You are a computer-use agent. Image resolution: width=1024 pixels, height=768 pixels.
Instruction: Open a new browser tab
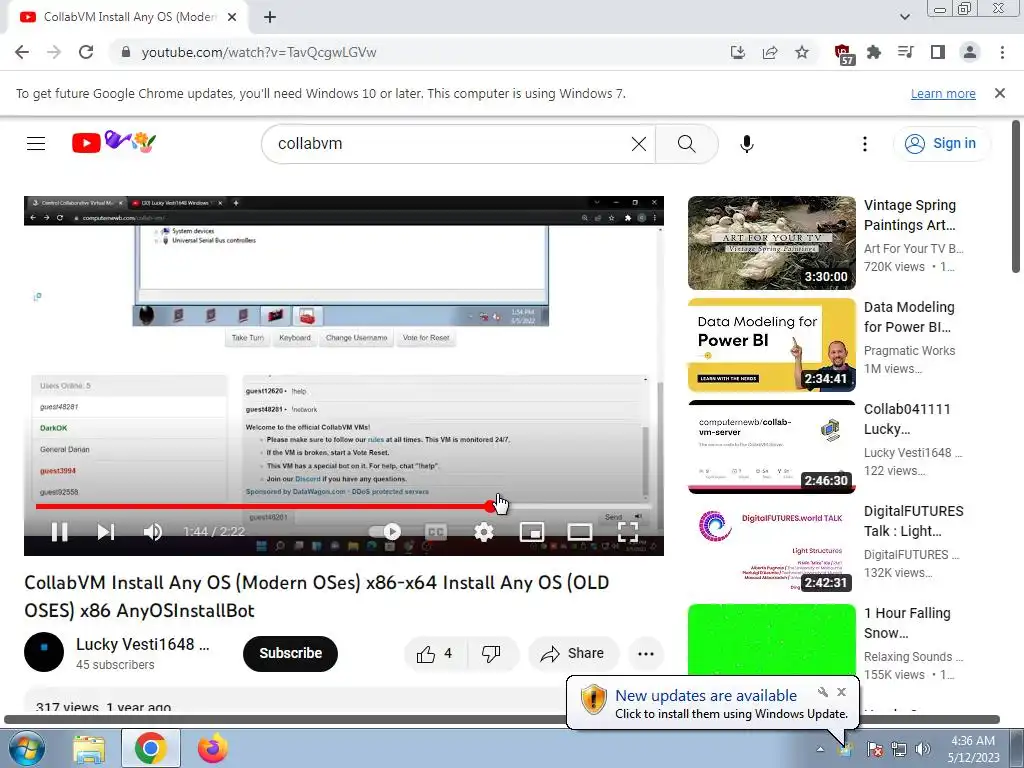click(x=270, y=17)
